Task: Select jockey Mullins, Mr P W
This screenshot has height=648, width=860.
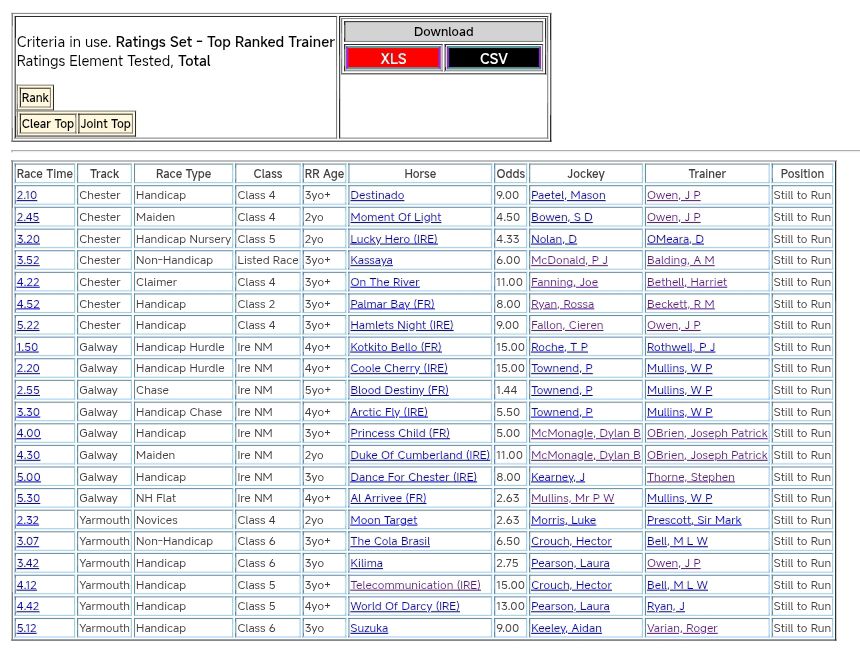Action: tap(572, 499)
